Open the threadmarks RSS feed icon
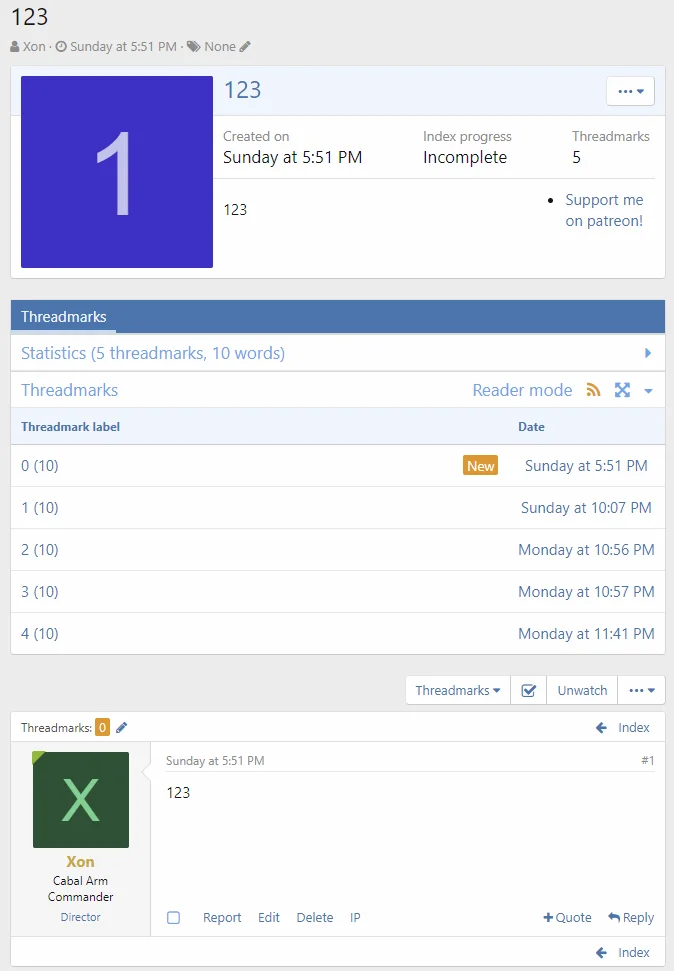Image resolution: width=674 pixels, height=971 pixels. pyautogui.click(x=593, y=390)
